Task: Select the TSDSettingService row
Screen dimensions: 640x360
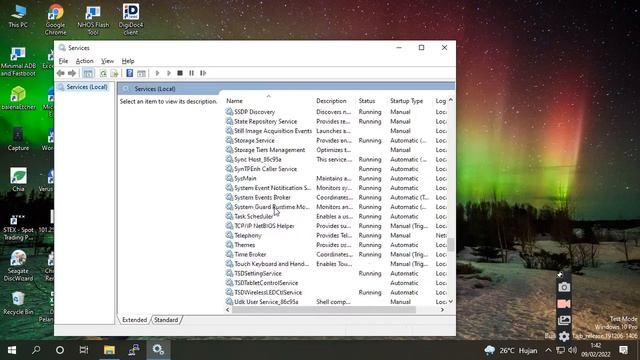Action: point(336,273)
